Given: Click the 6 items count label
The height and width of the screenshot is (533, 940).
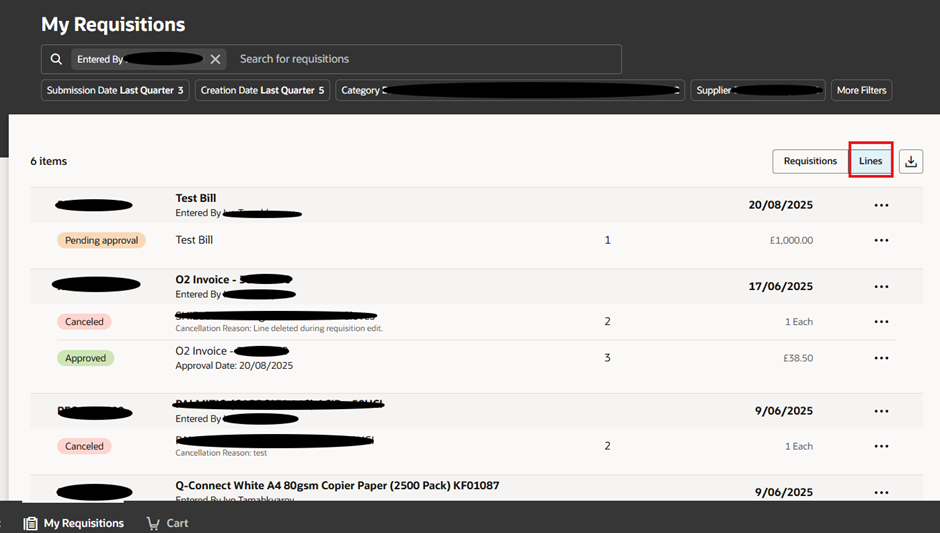Looking at the screenshot, I should [49, 161].
